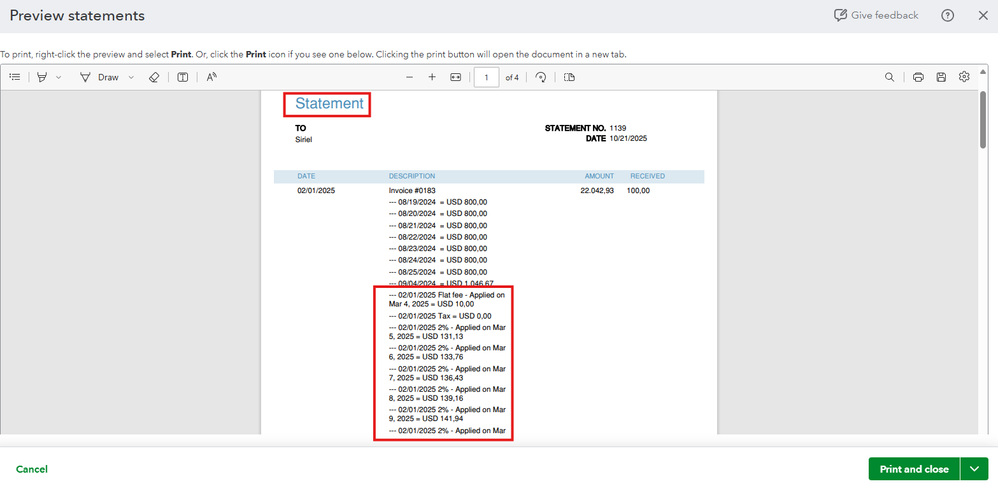Click the 08/19/2024 = USD 800,00 line
998x488 pixels.
point(438,202)
